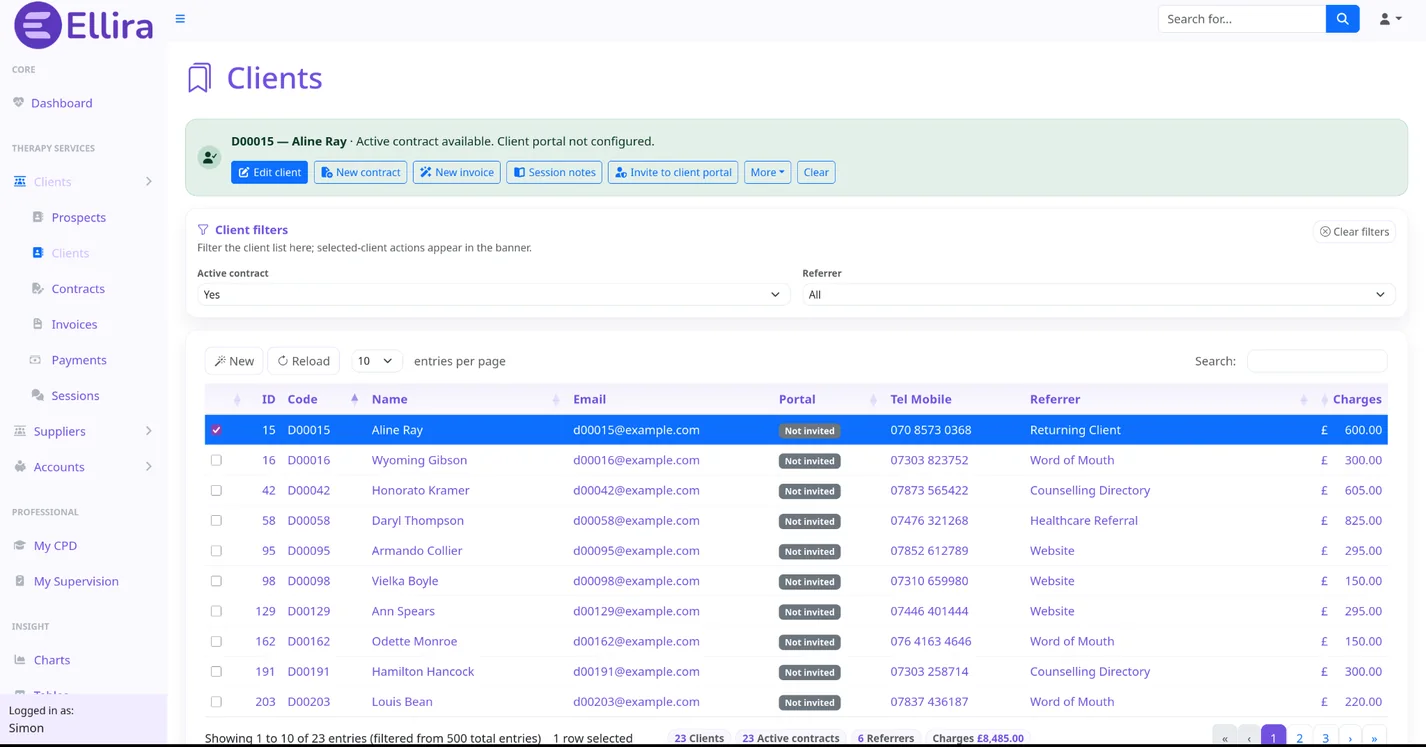This screenshot has height=747, width=1426.
Task: Sort by Portal column sort arrows
Action: click(x=873, y=399)
